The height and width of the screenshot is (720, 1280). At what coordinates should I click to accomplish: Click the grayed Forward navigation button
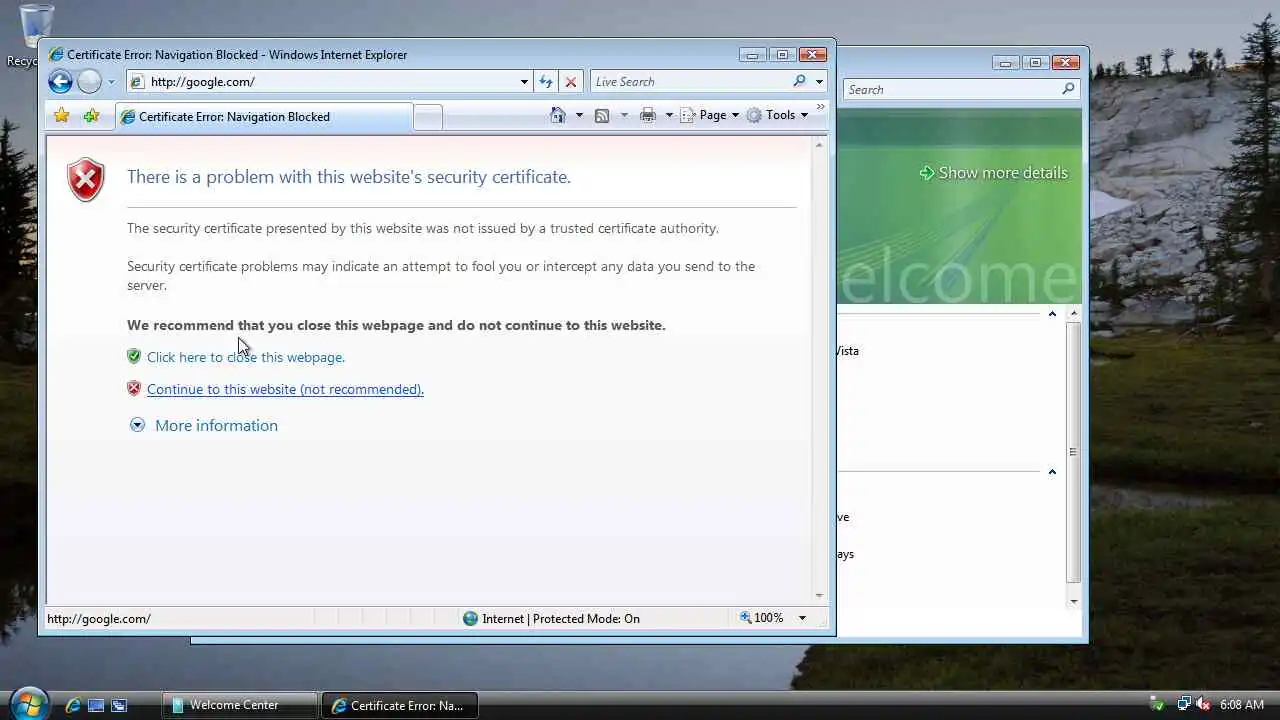tap(89, 82)
